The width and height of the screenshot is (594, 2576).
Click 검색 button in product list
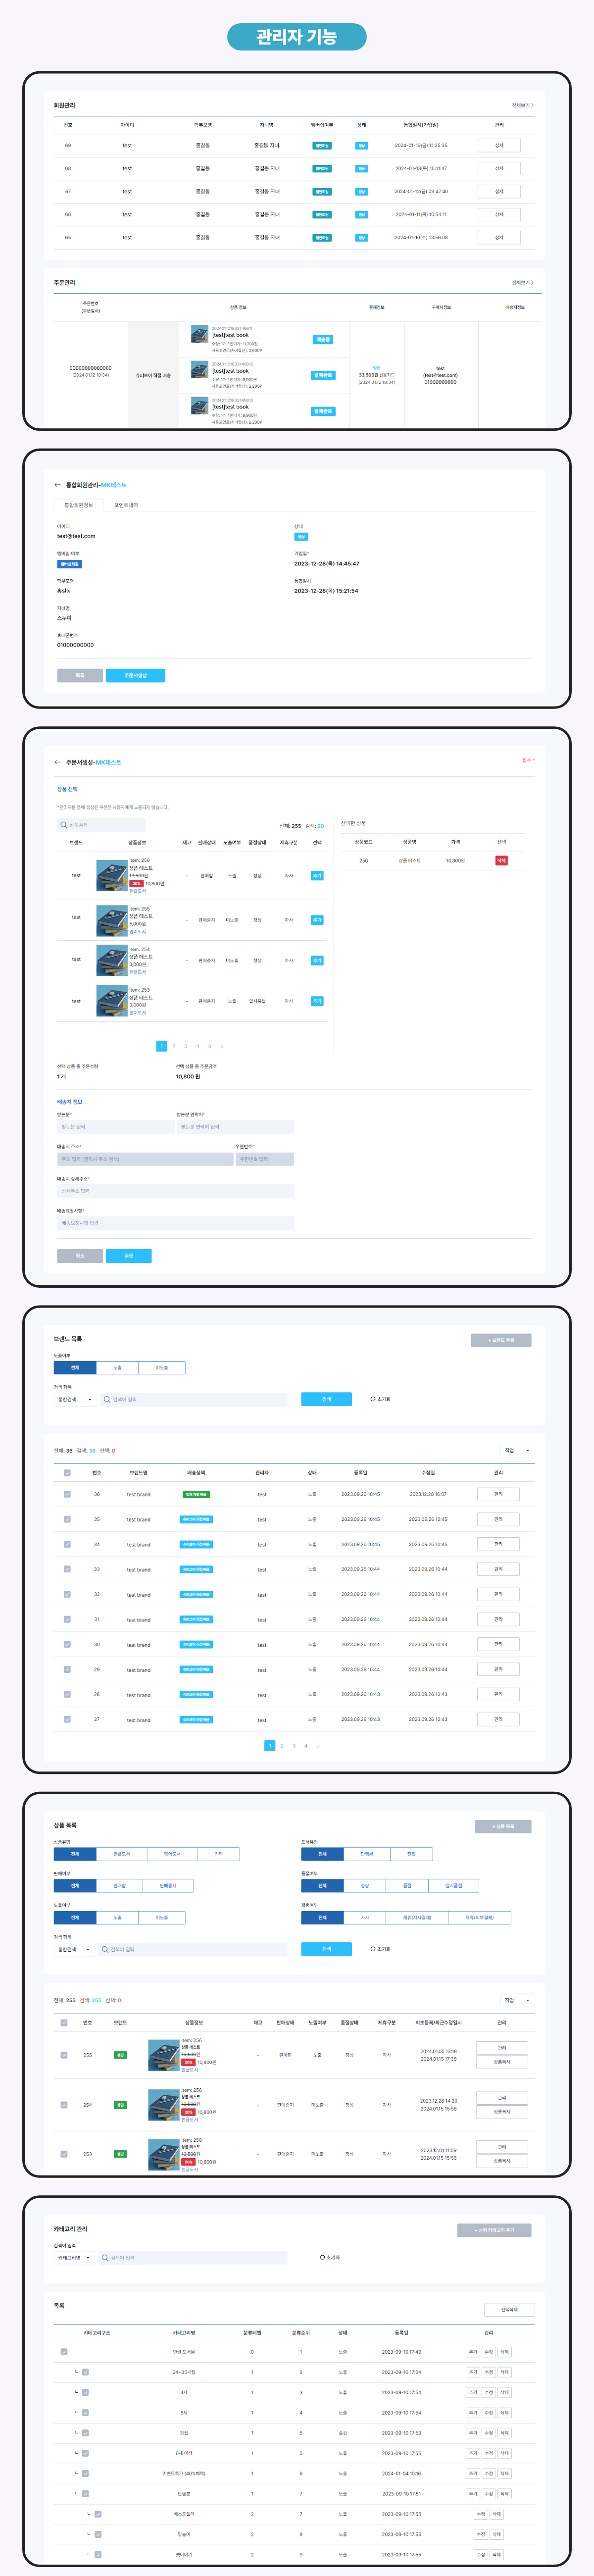[x=326, y=1949]
